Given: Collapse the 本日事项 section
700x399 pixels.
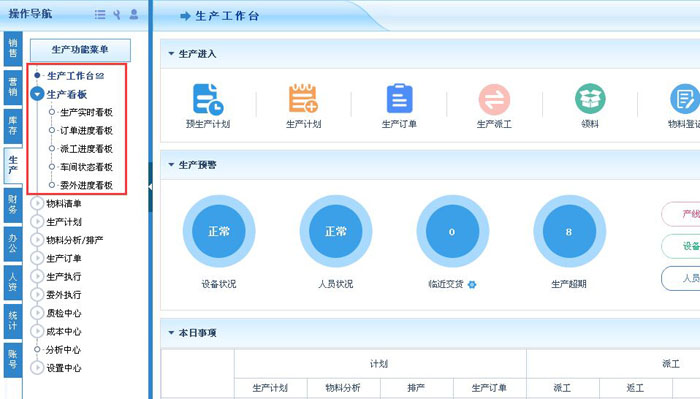Looking at the screenshot, I should pyautogui.click(x=171, y=332).
